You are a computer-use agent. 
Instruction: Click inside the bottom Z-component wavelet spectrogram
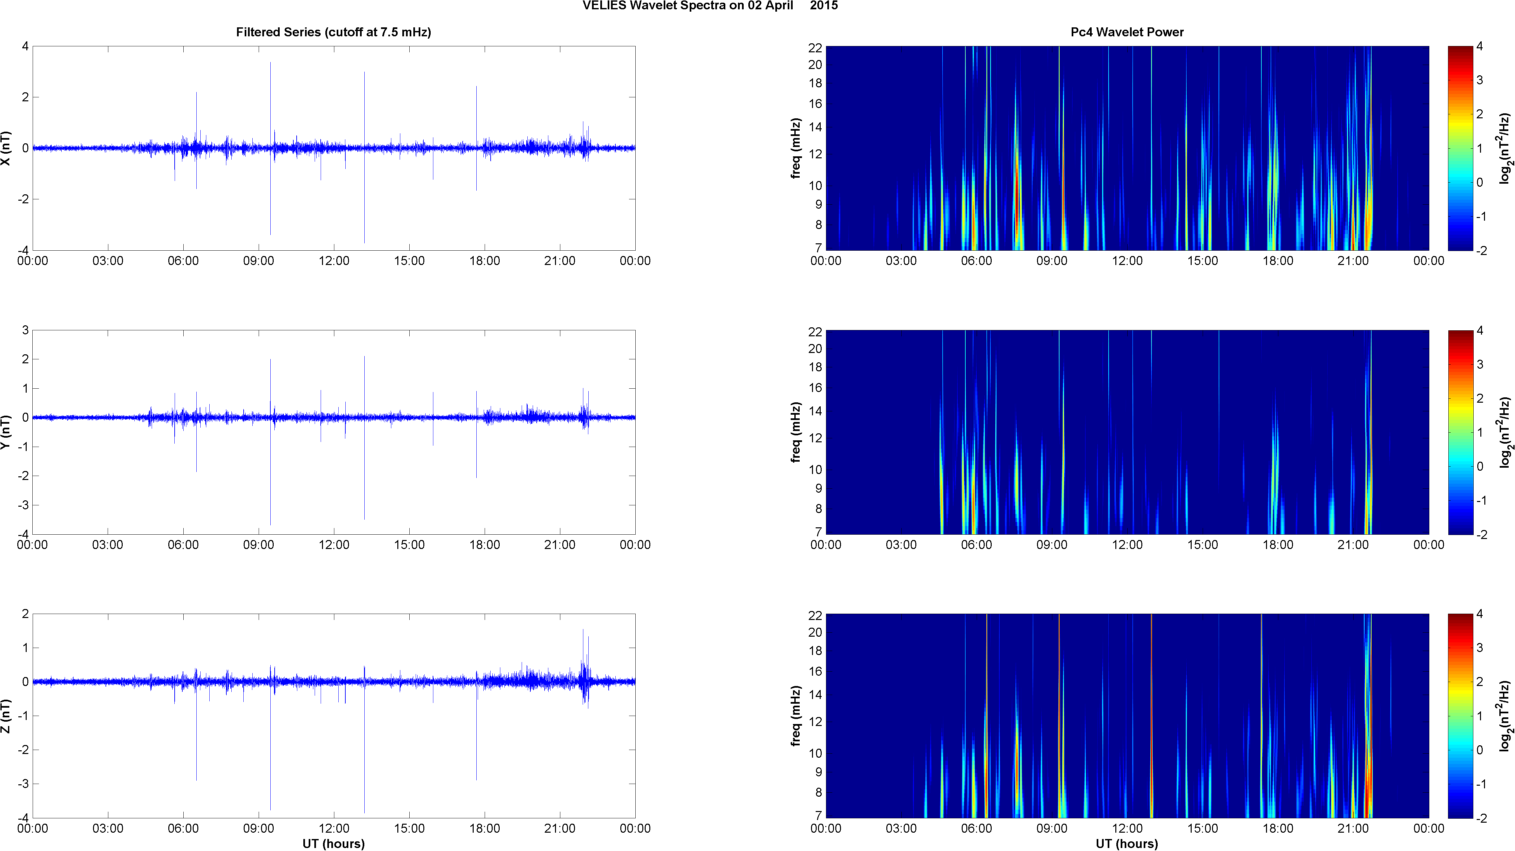pyautogui.click(x=1127, y=716)
